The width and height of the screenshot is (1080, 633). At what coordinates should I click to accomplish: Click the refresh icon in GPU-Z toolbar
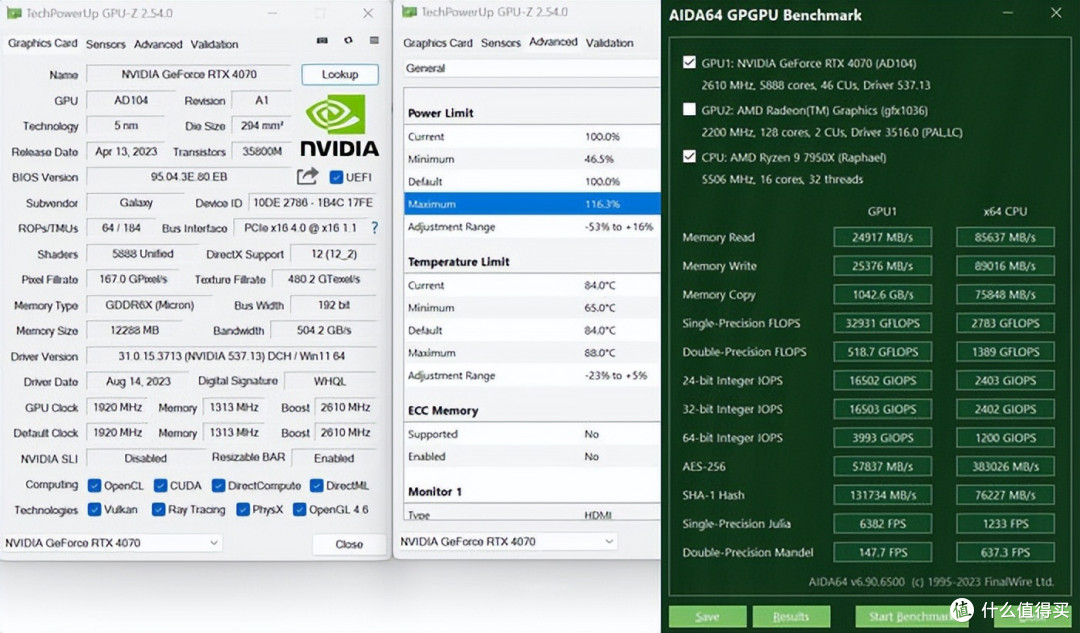(x=349, y=41)
